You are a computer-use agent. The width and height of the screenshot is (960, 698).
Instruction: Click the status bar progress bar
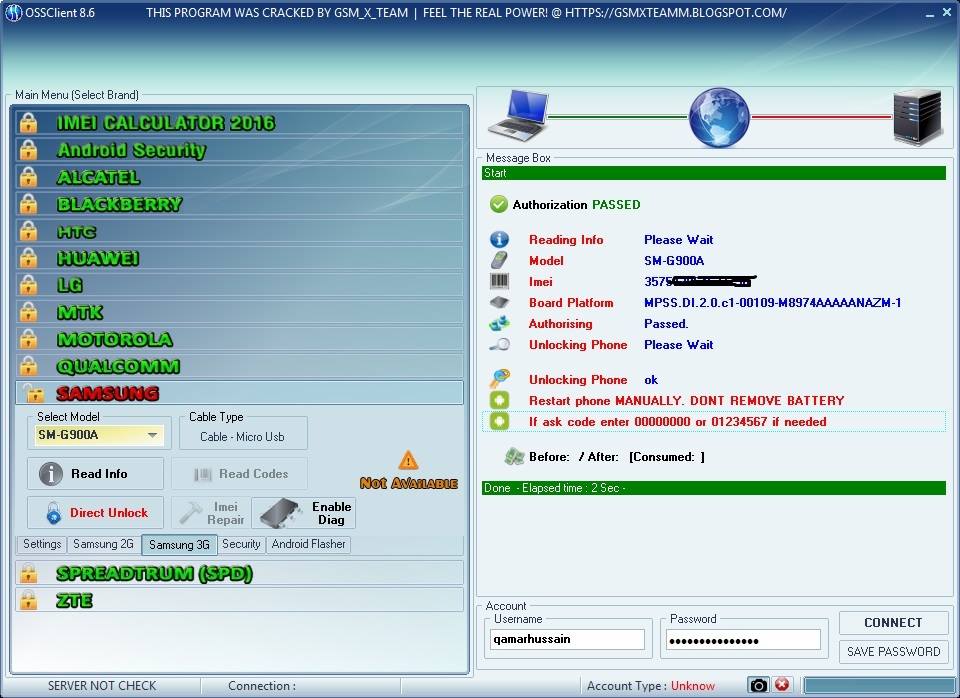coord(878,686)
